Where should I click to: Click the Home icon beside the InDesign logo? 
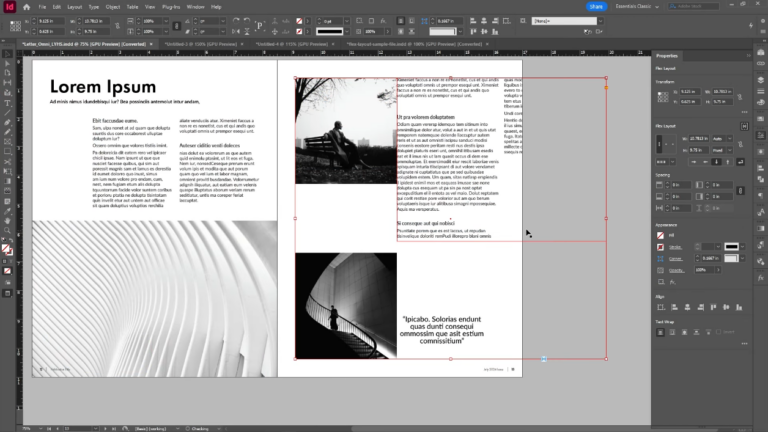[26, 7]
